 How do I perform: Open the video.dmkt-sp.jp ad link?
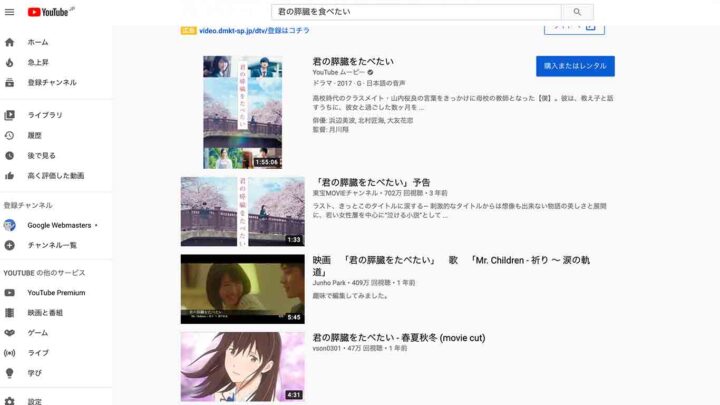254,30
